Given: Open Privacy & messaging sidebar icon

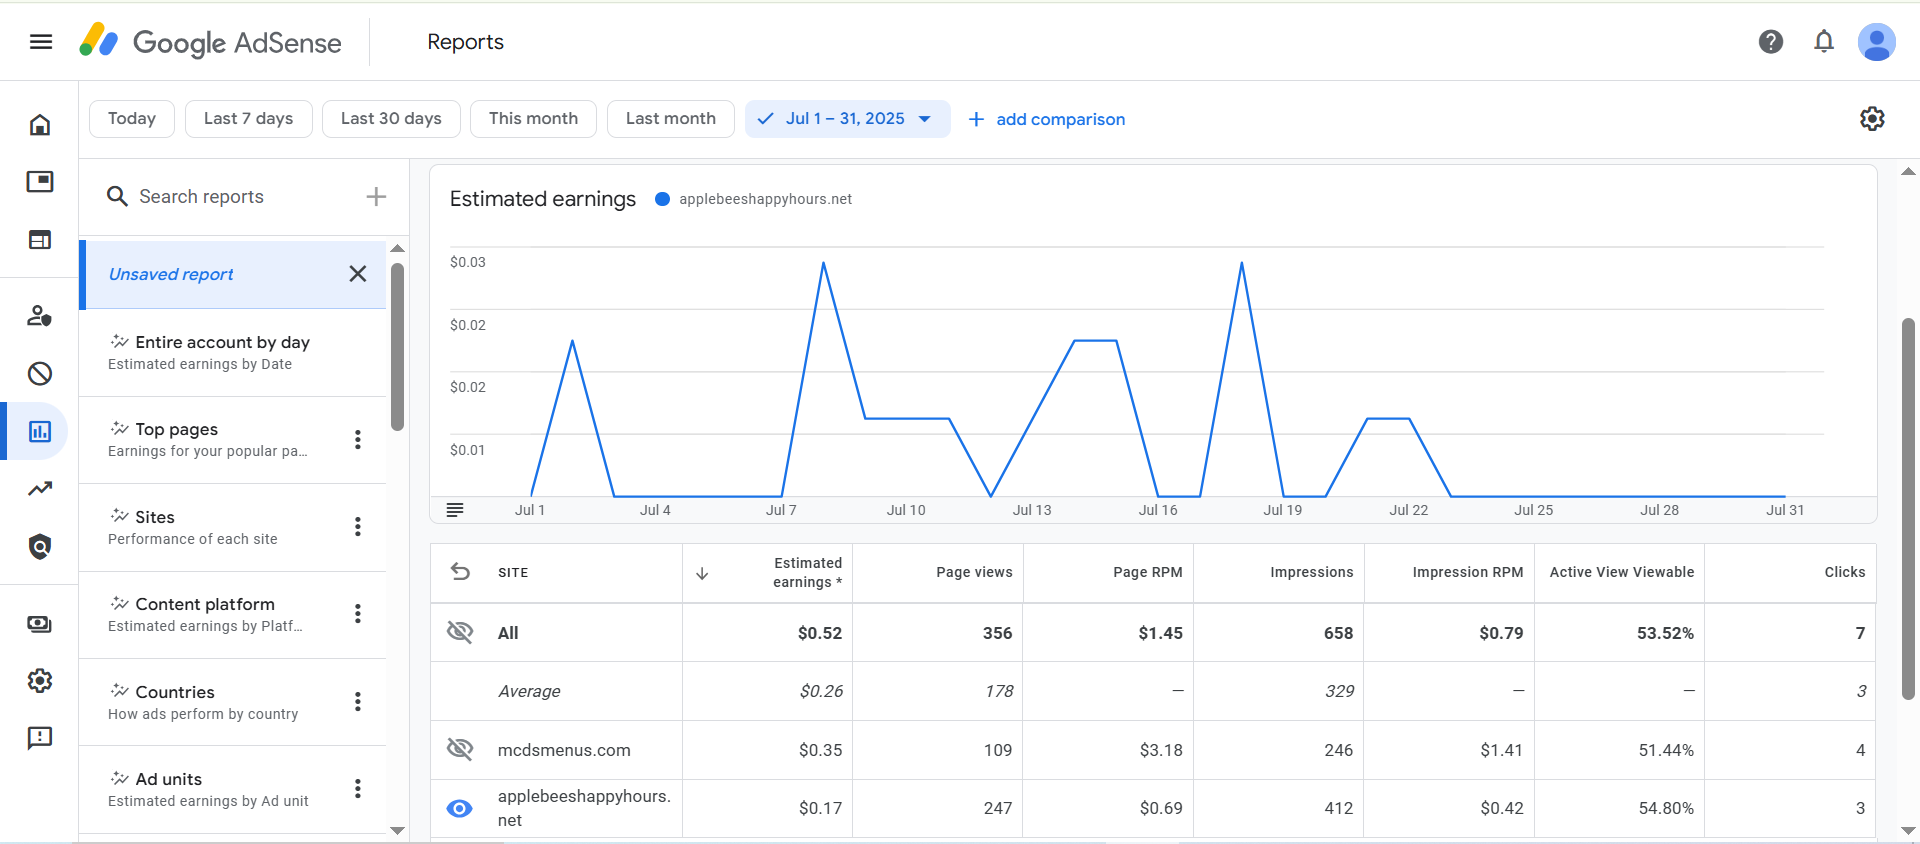Looking at the screenshot, I should click(x=40, y=316).
